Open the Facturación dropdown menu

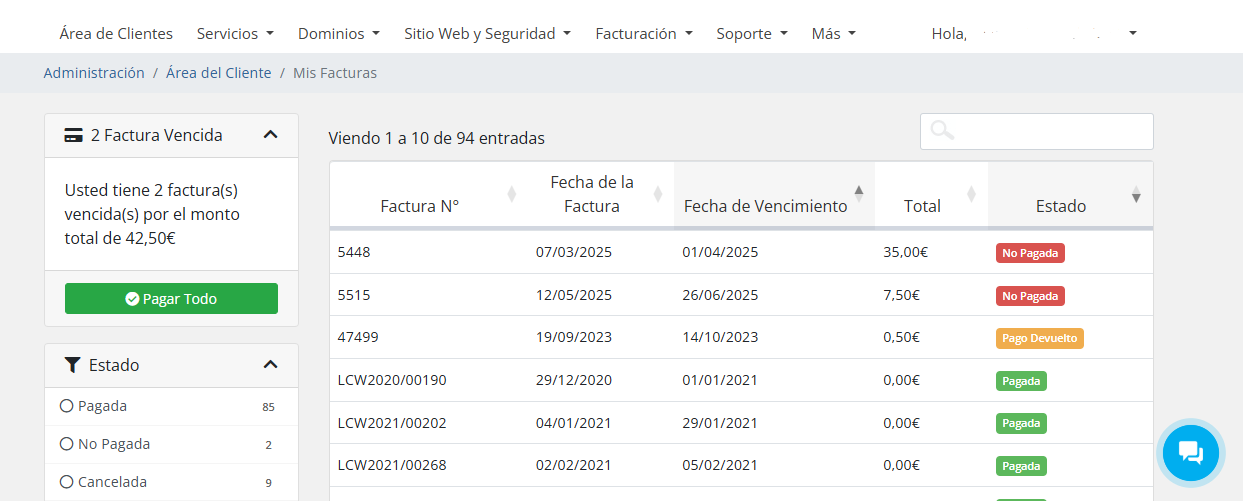pos(643,34)
